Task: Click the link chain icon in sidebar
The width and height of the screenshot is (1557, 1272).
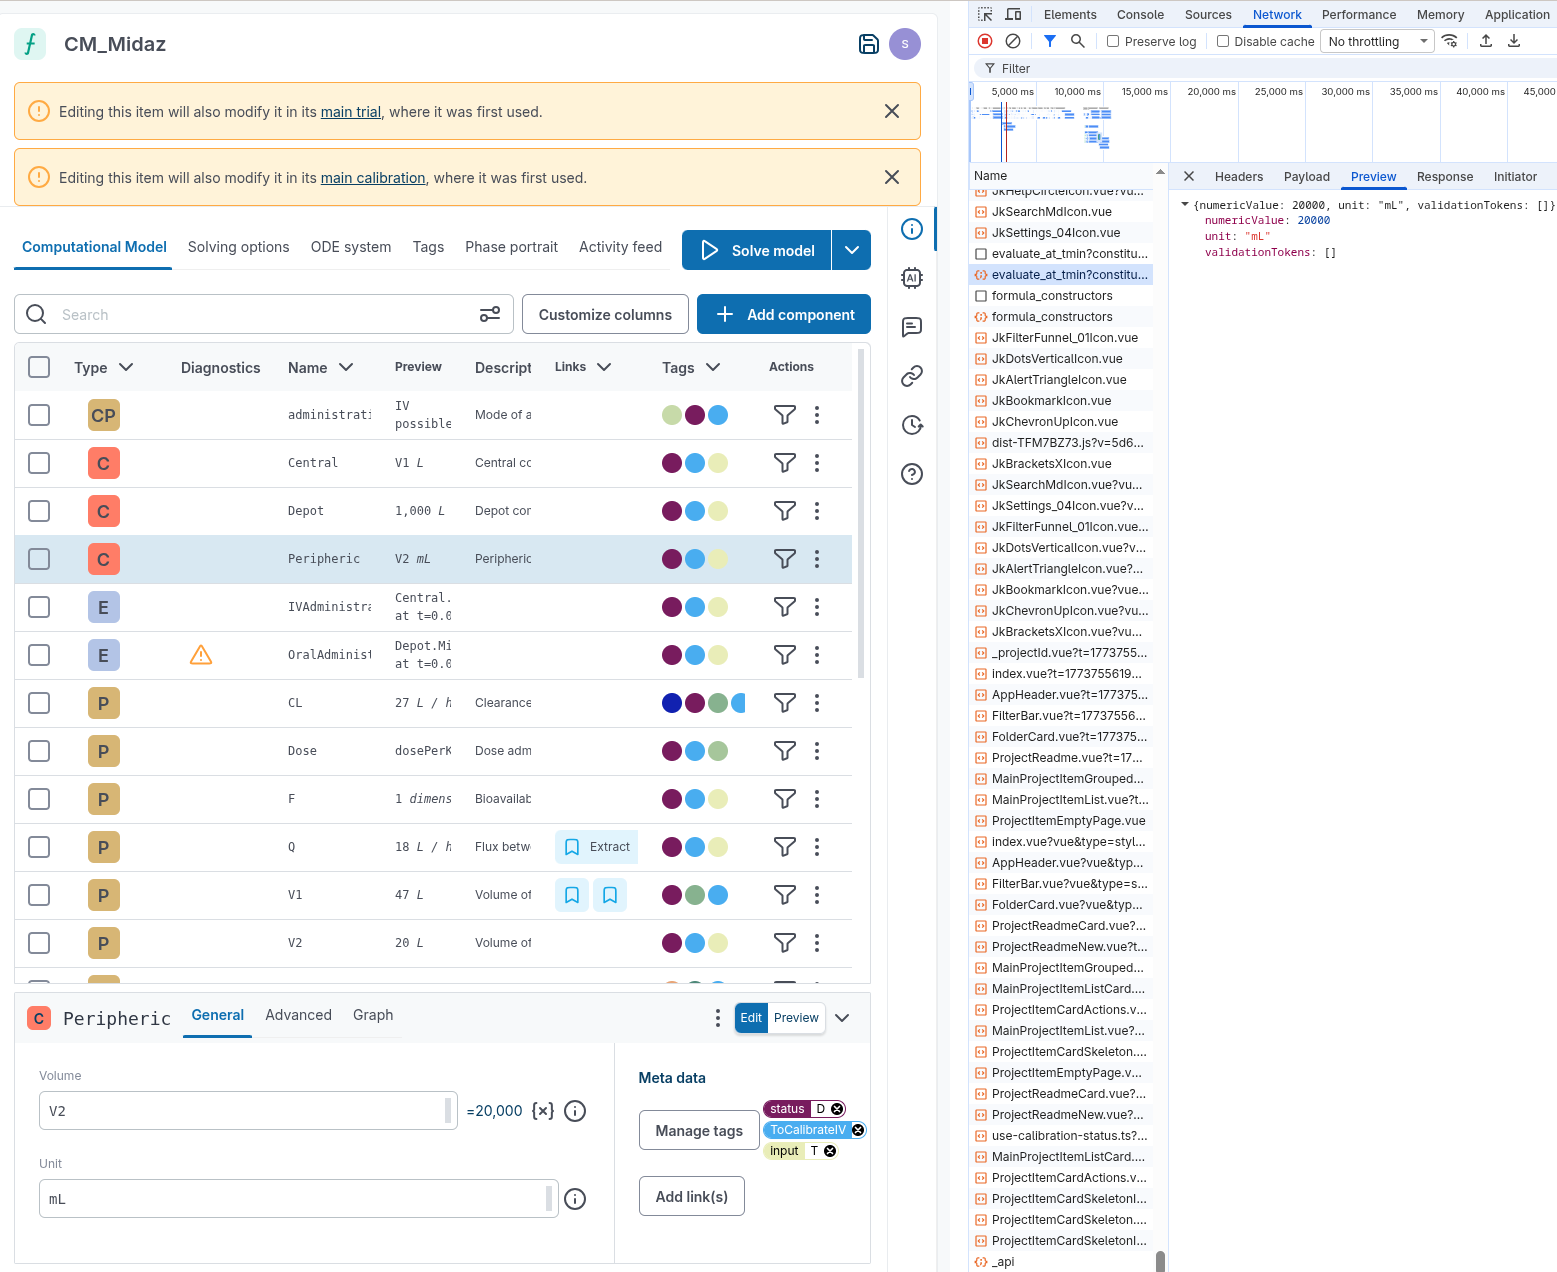Action: click(911, 376)
